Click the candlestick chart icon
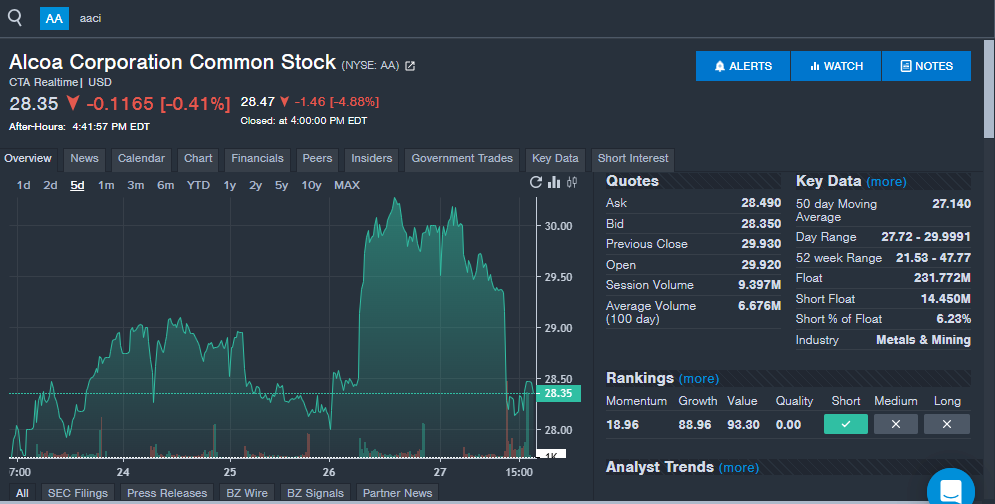 click(572, 182)
